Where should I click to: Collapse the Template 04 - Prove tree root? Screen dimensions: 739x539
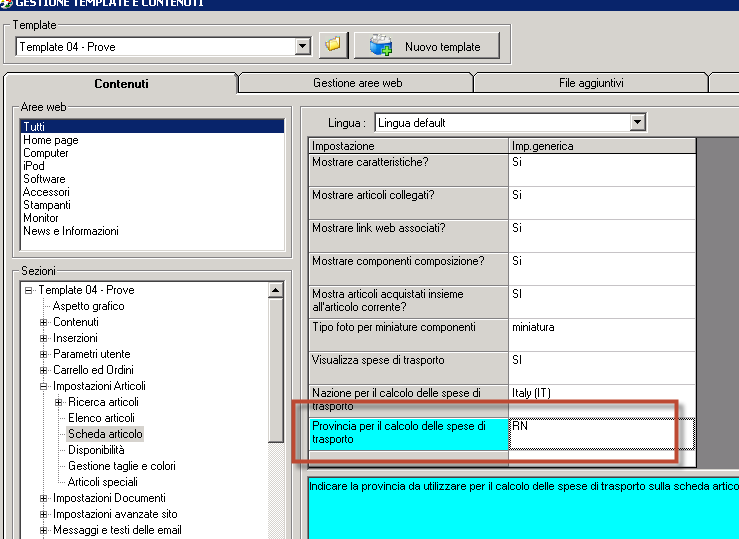[x=28, y=290]
